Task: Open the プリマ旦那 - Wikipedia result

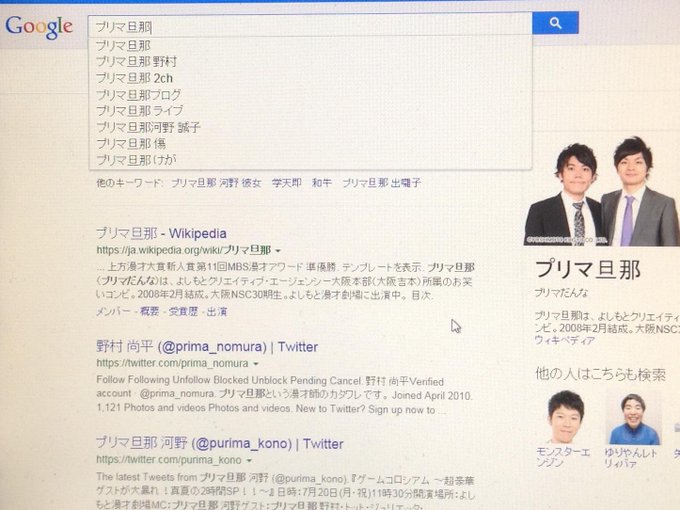Action: (x=161, y=233)
